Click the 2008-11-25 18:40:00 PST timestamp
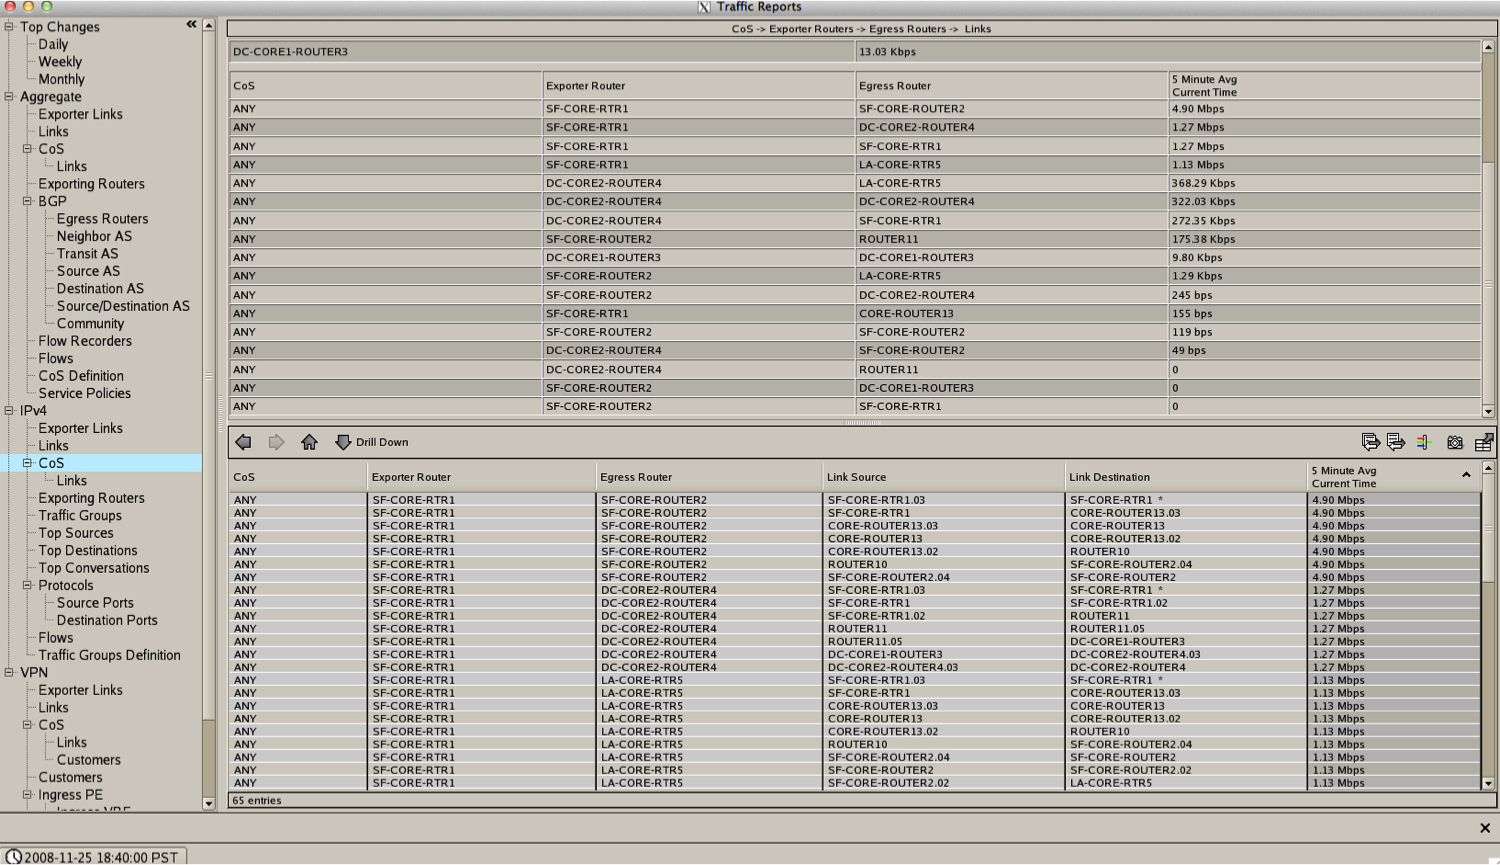 coord(101,857)
